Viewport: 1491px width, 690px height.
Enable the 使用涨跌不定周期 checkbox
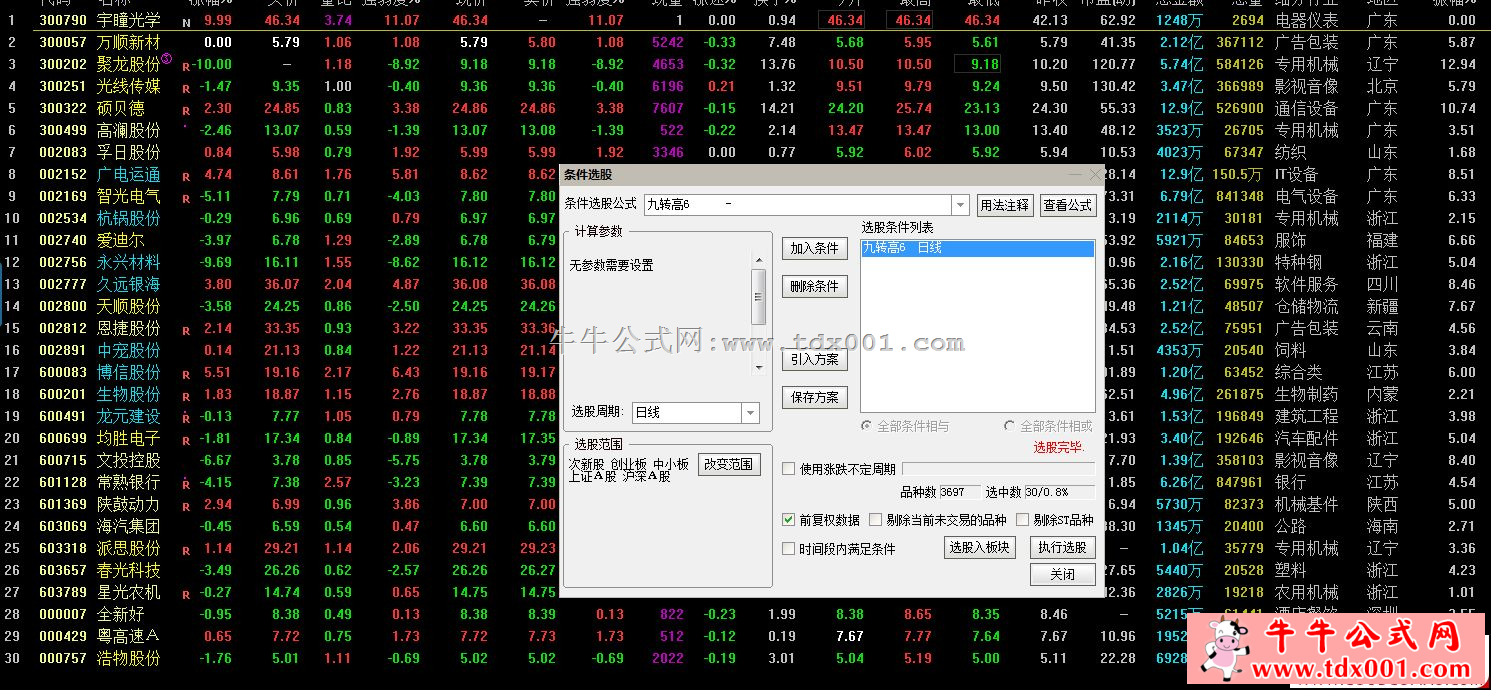(x=789, y=469)
